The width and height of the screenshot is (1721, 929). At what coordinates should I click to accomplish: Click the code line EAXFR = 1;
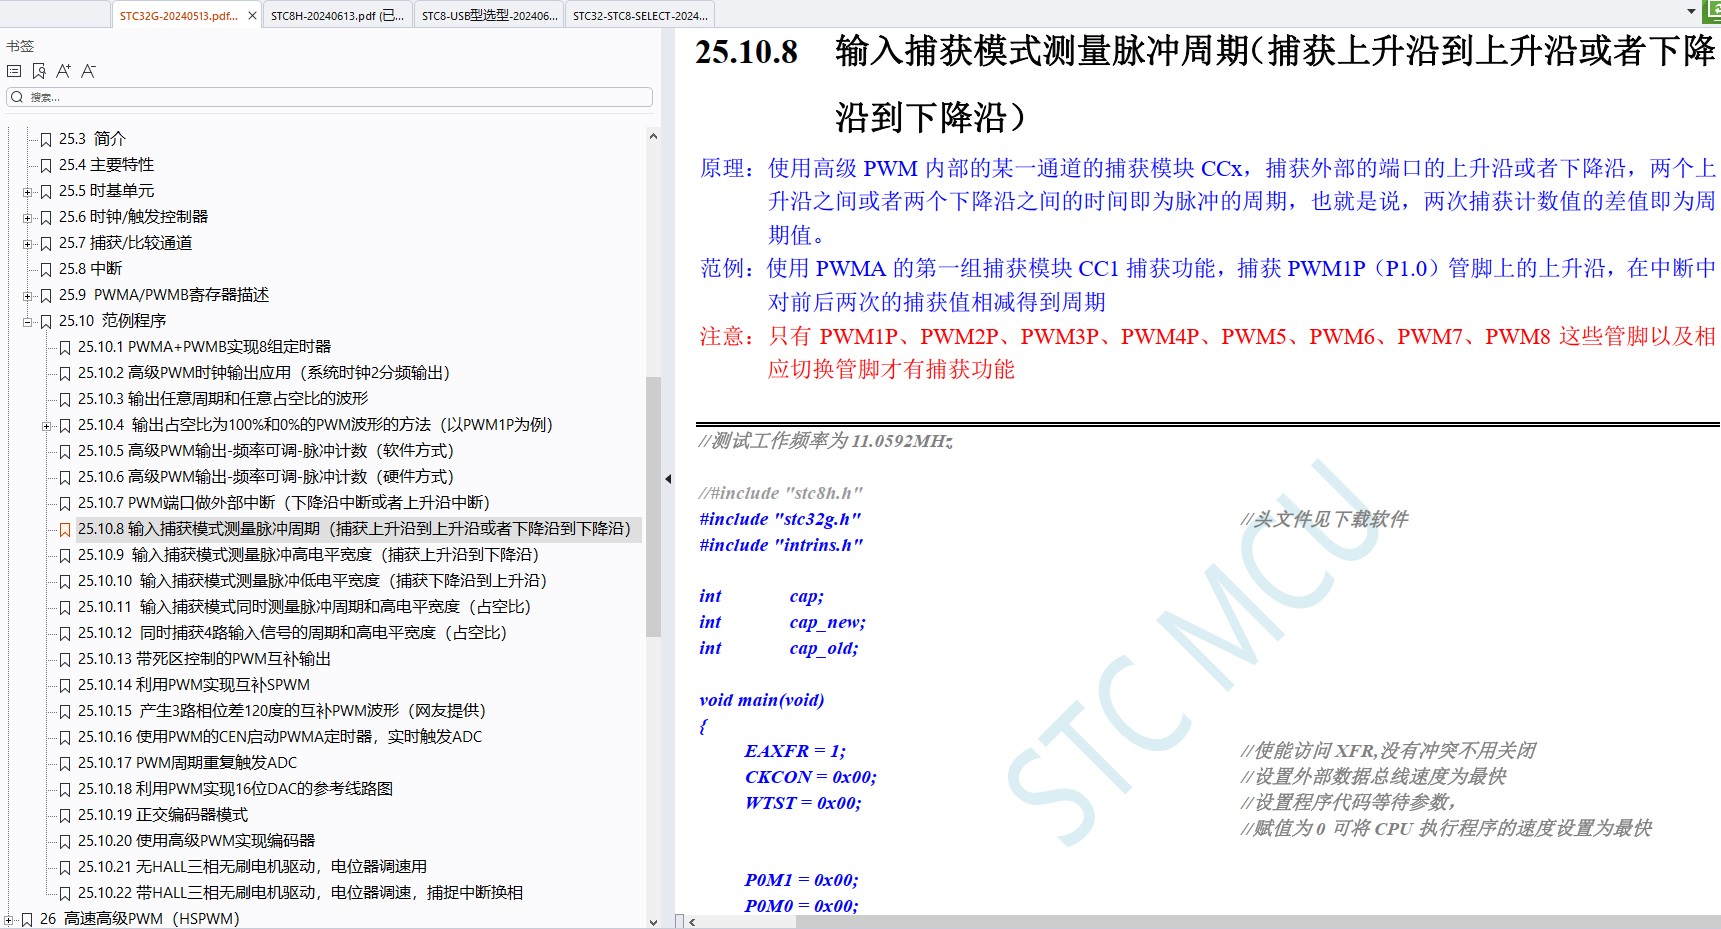(795, 751)
